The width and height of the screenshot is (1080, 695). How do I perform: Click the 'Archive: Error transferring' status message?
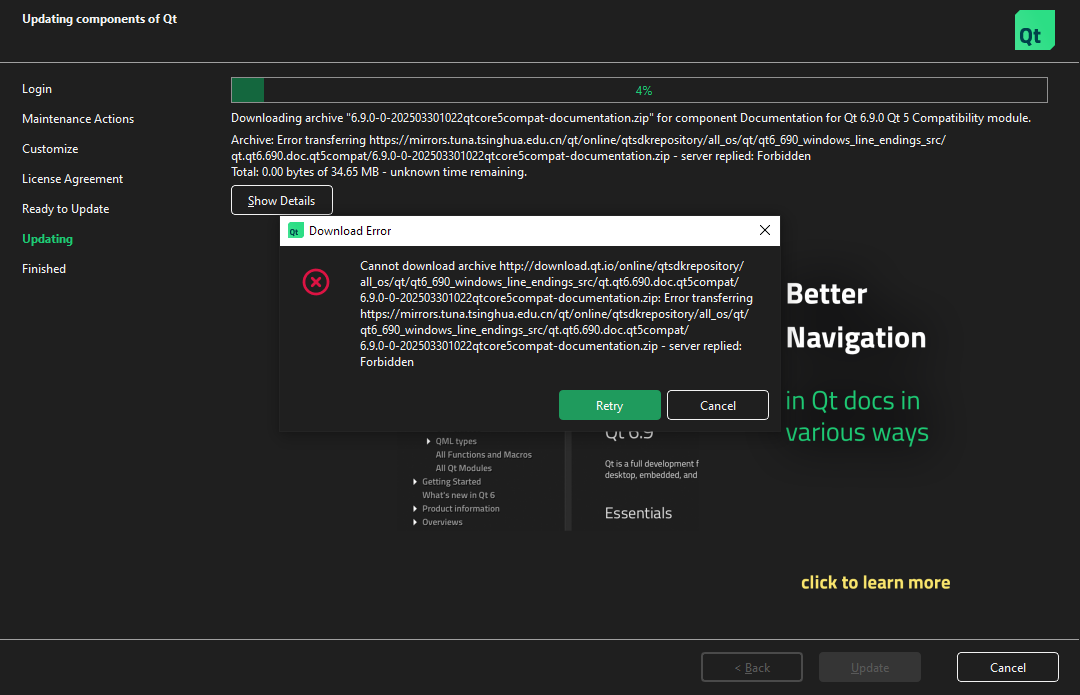[x=589, y=148]
